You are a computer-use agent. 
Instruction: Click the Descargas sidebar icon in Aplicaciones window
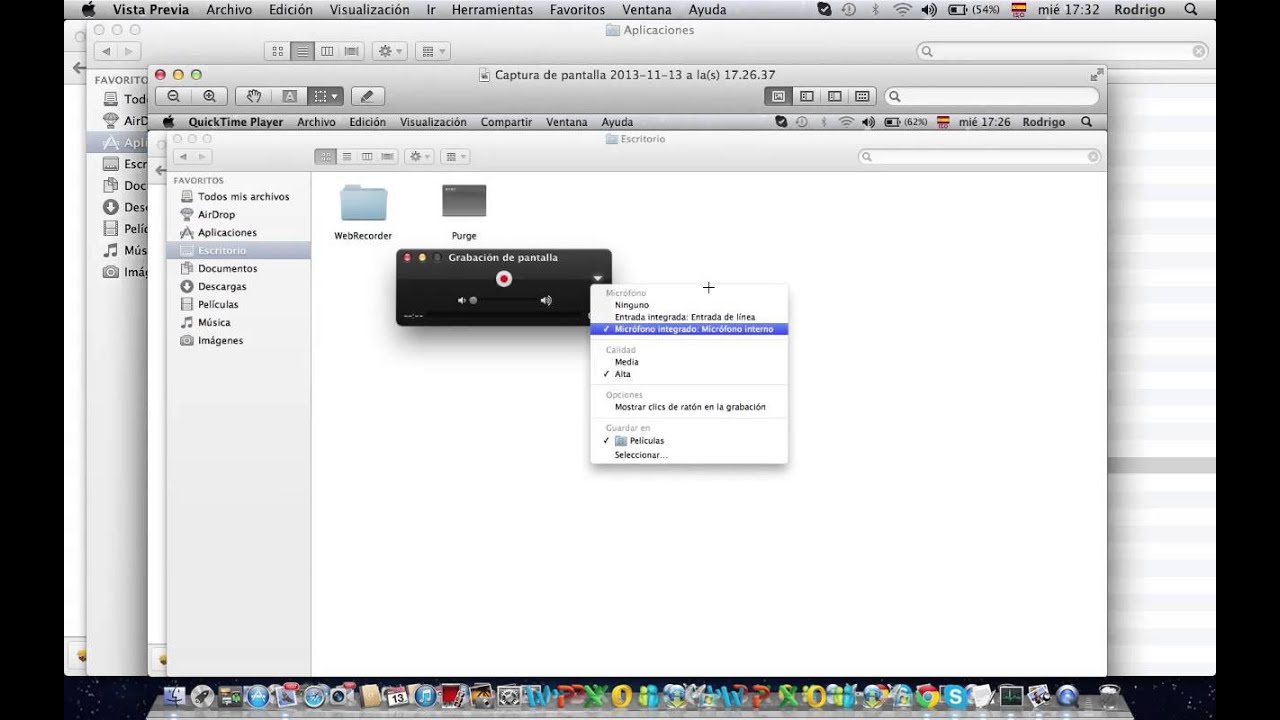coord(111,207)
